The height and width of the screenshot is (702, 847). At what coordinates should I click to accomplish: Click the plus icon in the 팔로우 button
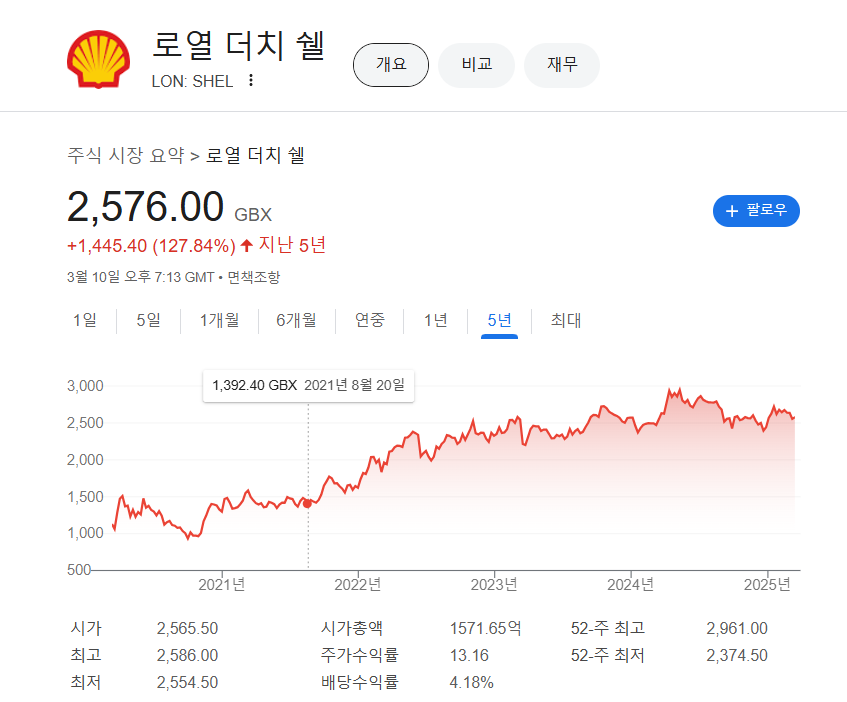tap(732, 211)
